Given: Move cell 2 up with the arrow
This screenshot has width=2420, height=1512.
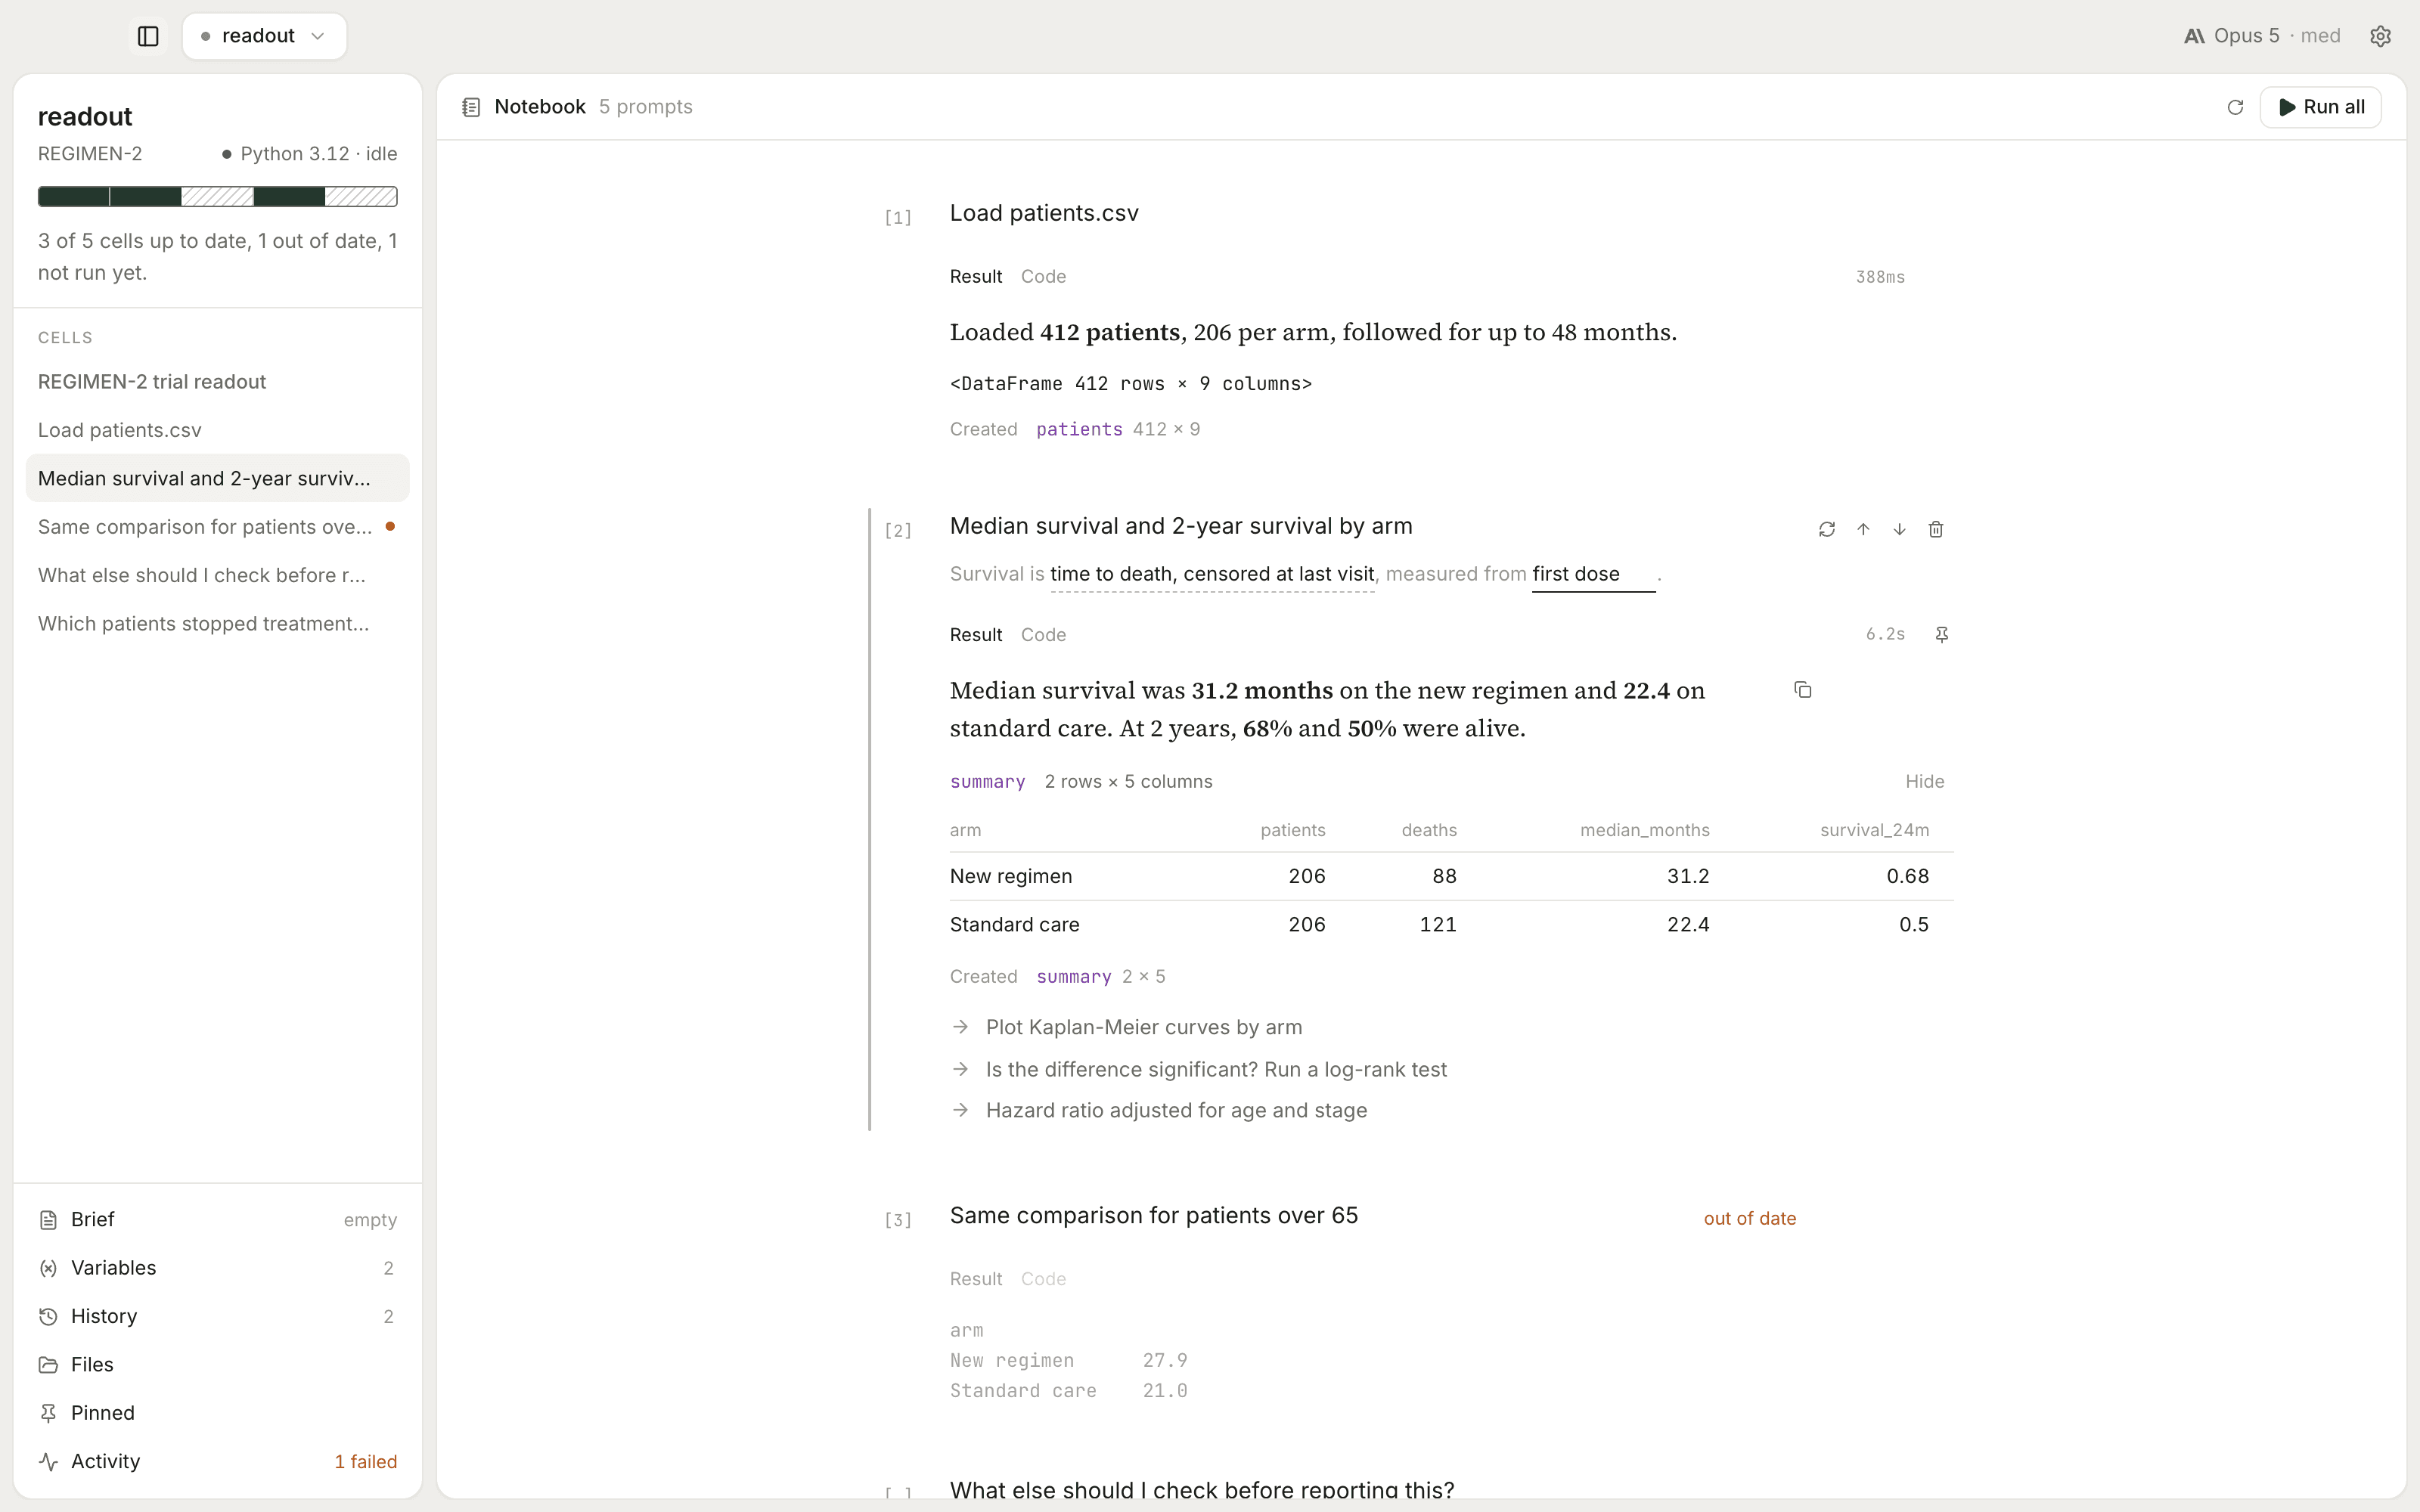Looking at the screenshot, I should 1863,529.
